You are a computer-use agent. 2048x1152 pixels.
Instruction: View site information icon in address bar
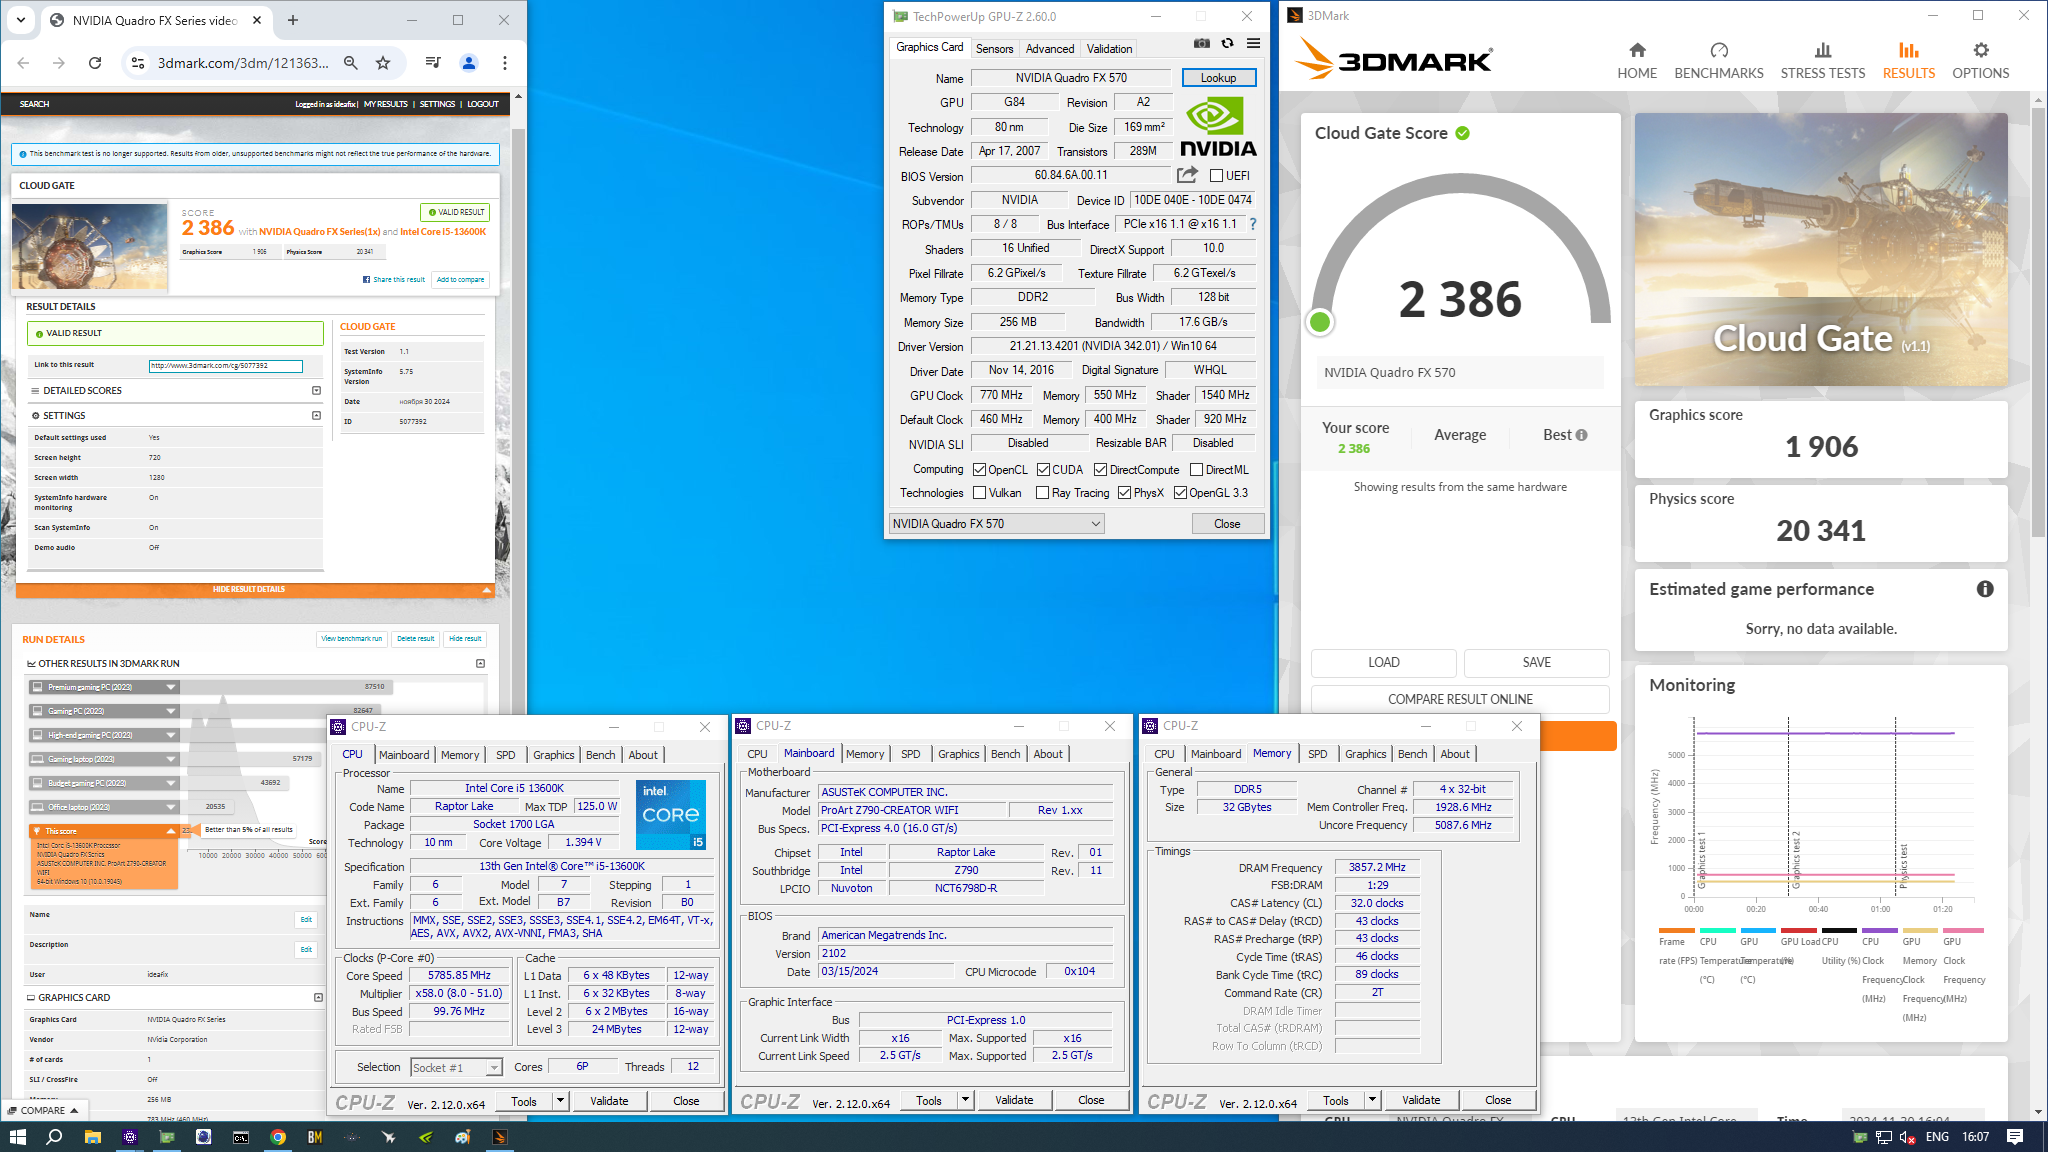[138, 63]
